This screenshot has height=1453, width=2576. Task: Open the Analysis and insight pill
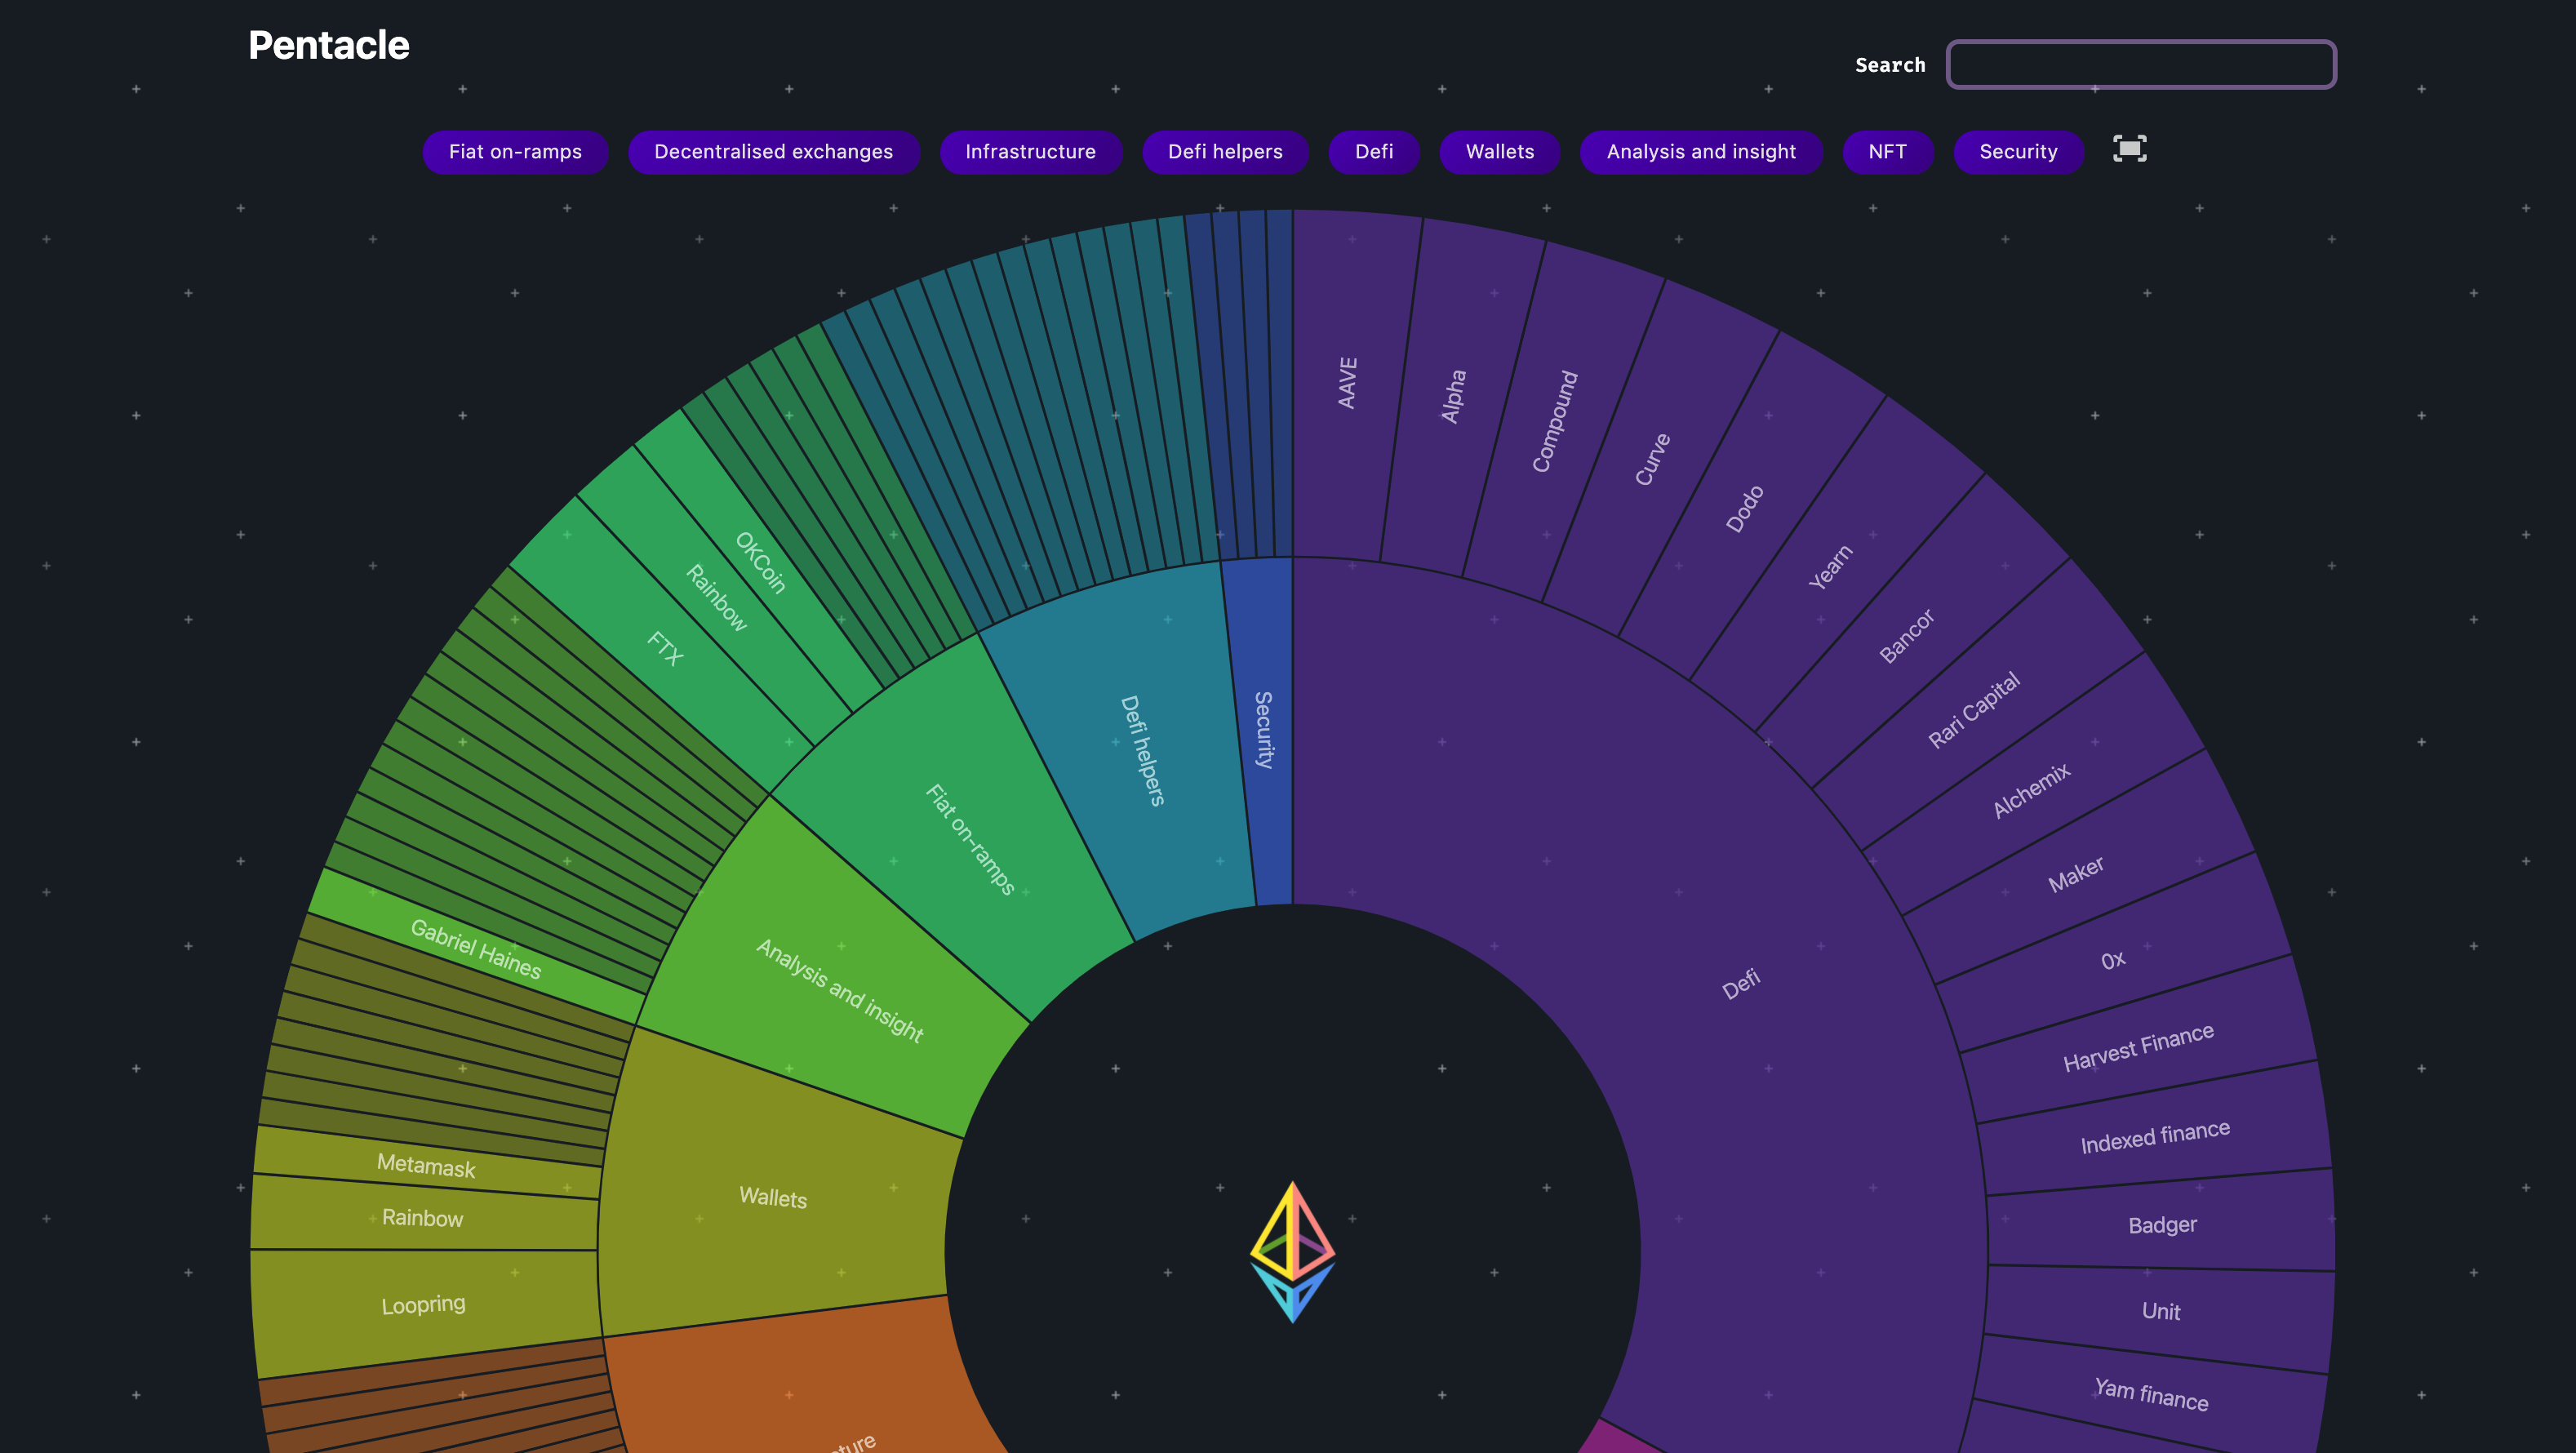1700,152
